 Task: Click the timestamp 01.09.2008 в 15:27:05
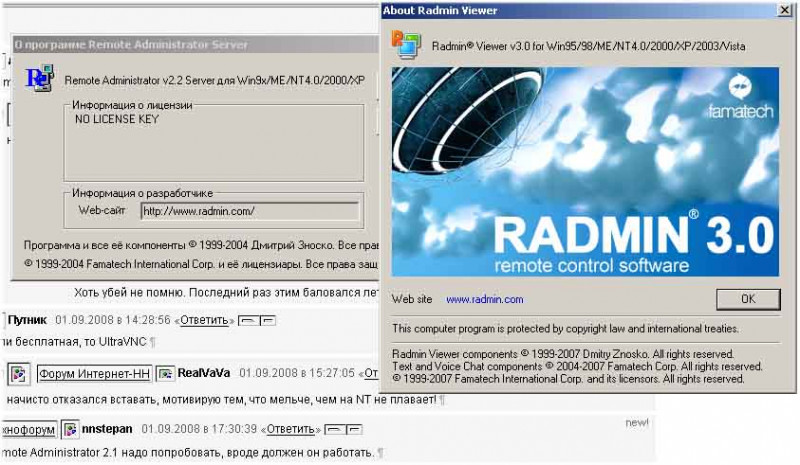tap(297, 373)
